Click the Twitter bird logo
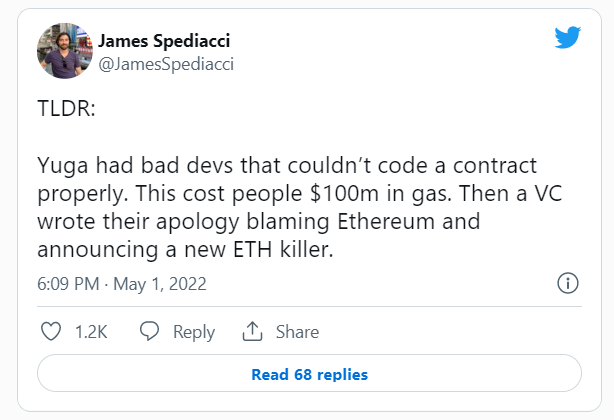Screen dimensions: 614x420 pos(569,38)
